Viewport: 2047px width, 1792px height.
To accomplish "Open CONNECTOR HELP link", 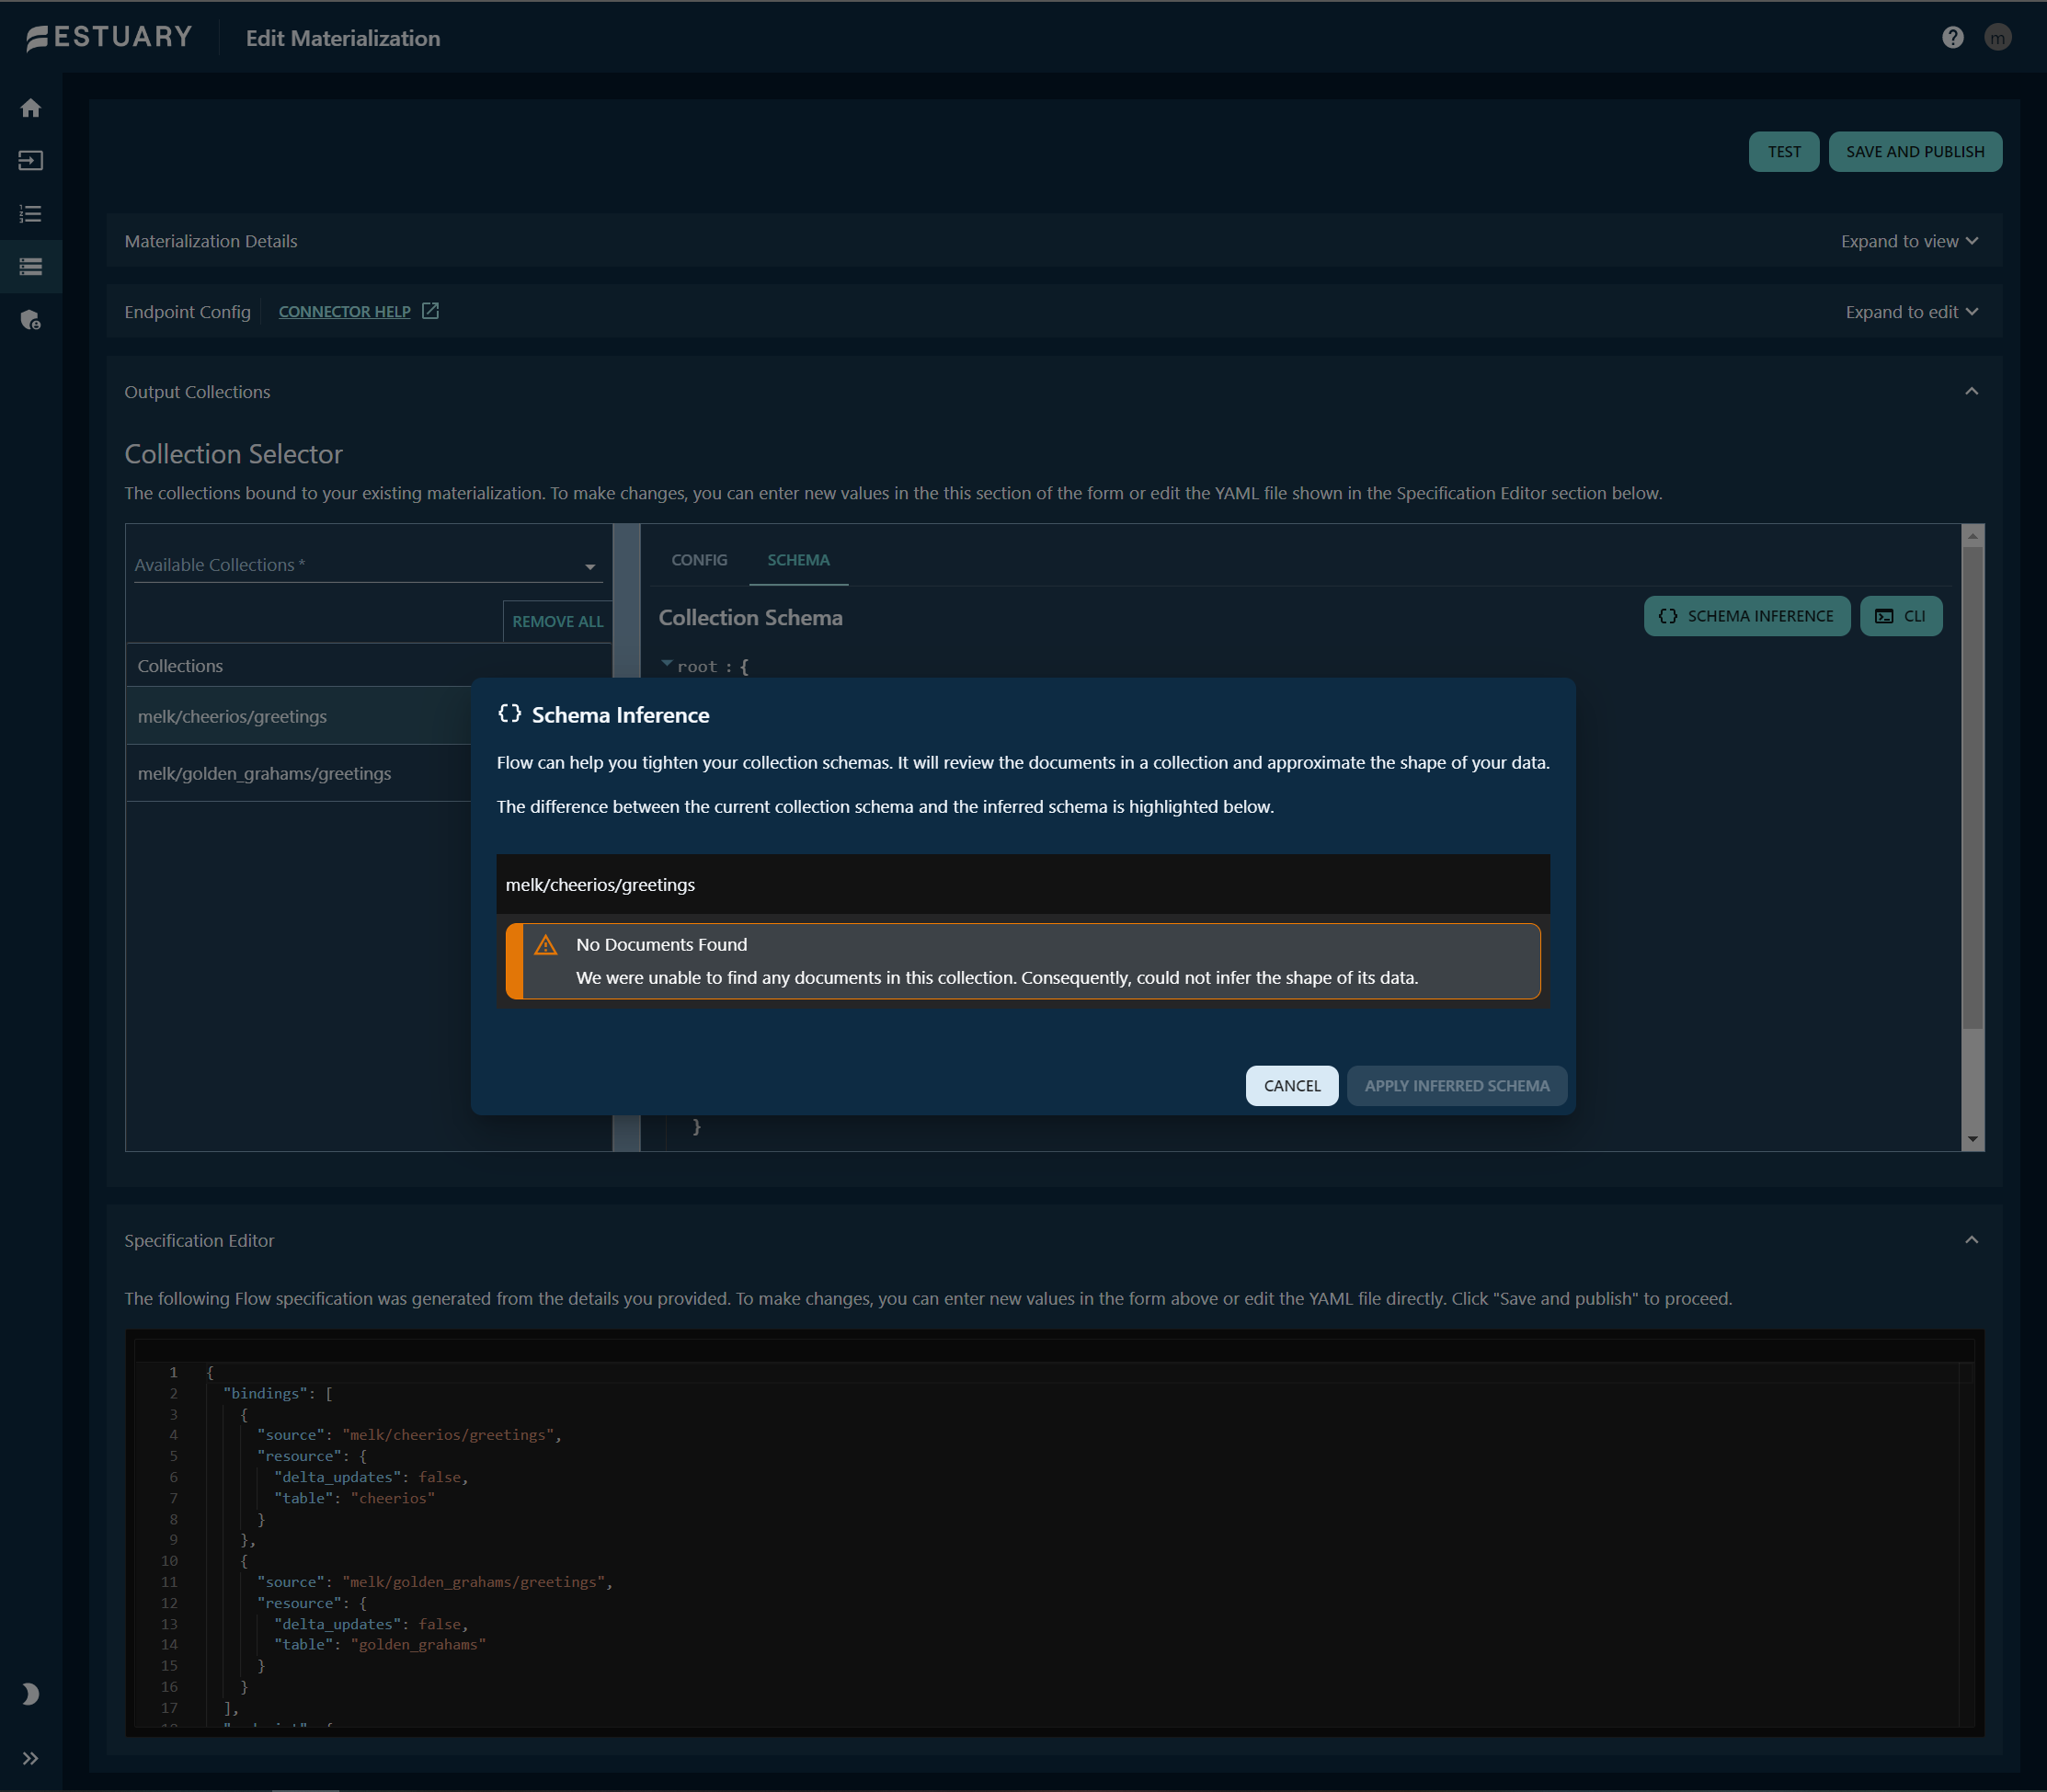I will click(344, 312).
